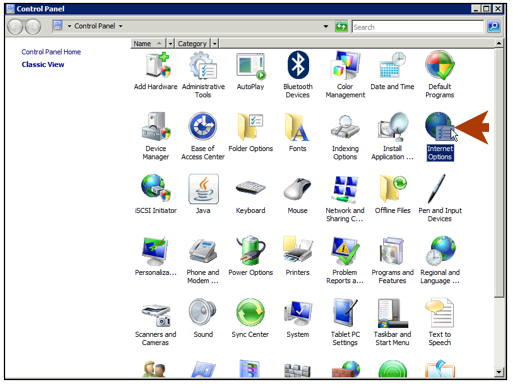Open iSCSI Initiator
Image resolution: width=513 pixels, height=386 pixels.
click(x=156, y=194)
